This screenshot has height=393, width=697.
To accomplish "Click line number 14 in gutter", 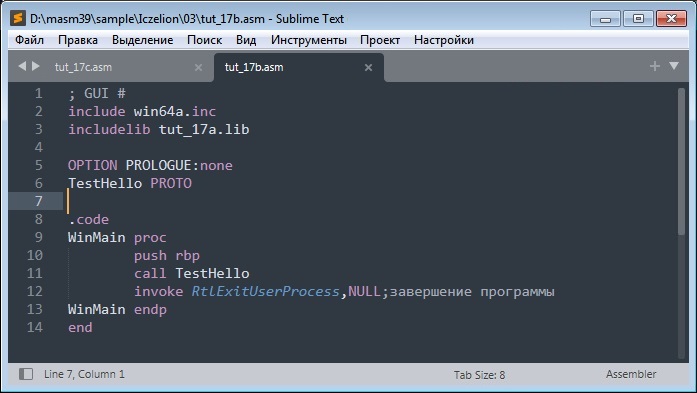I will pyautogui.click(x=35, y=327).
